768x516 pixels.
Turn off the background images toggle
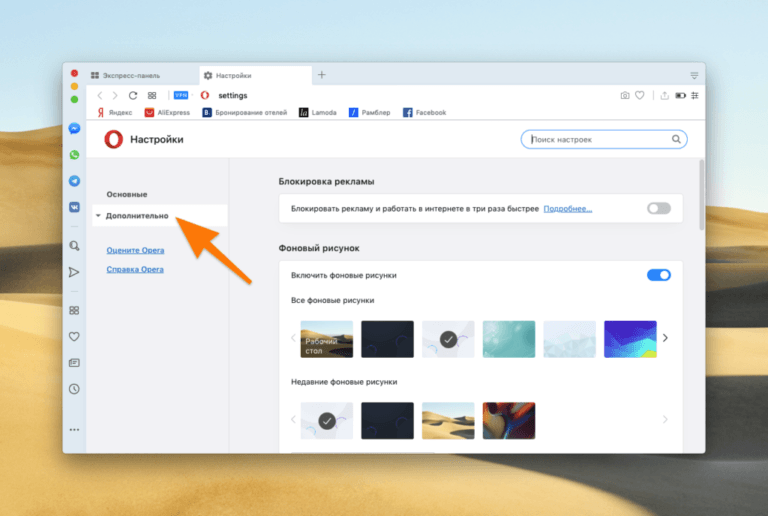pyautogui.click(x=658, y=275)
